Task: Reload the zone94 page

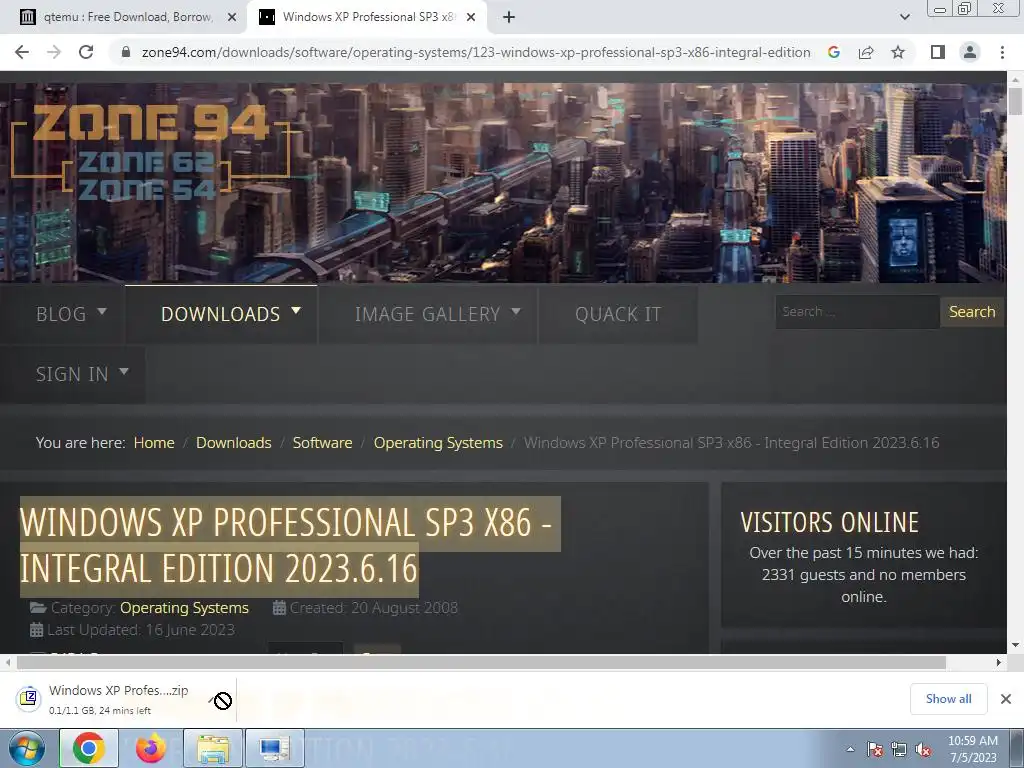Action: pyautogui.click(x=86, y=52)
